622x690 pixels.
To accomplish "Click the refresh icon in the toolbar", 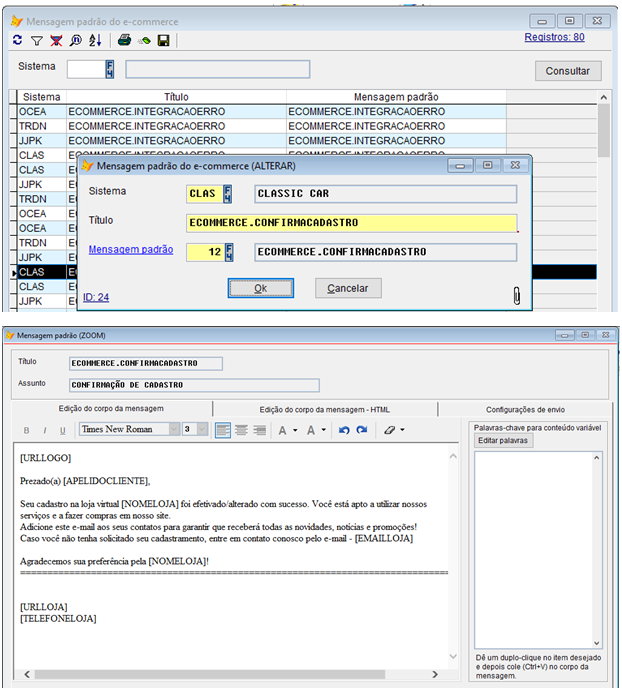I will click(x=17, y=41).
